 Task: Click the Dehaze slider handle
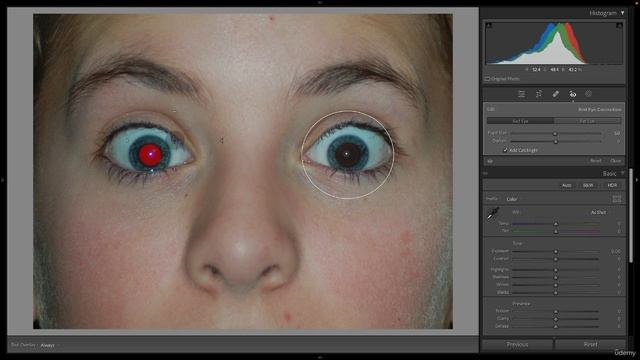[556, 327]
